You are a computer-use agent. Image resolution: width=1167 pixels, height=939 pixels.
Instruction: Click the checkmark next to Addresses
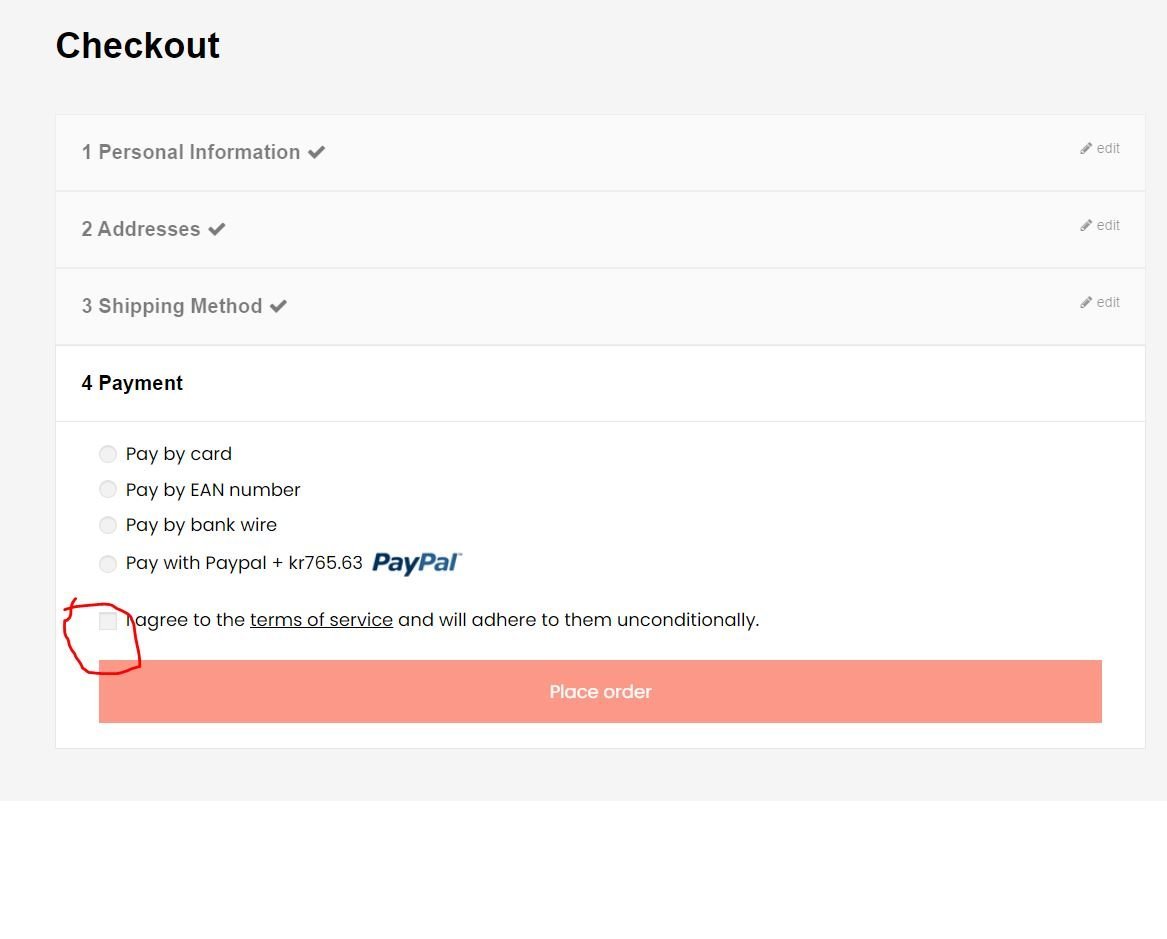(217, 229)
